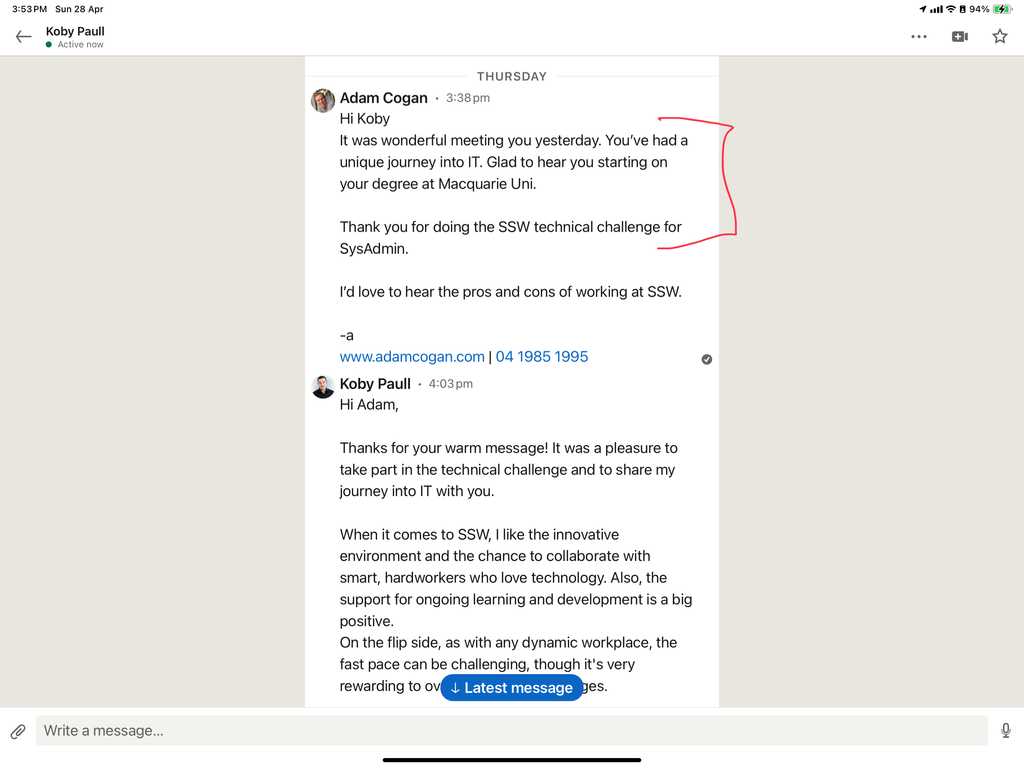Call the phone number 04 1985 1995
This screenshot has height=768, width=1024.
click(541, 356)
